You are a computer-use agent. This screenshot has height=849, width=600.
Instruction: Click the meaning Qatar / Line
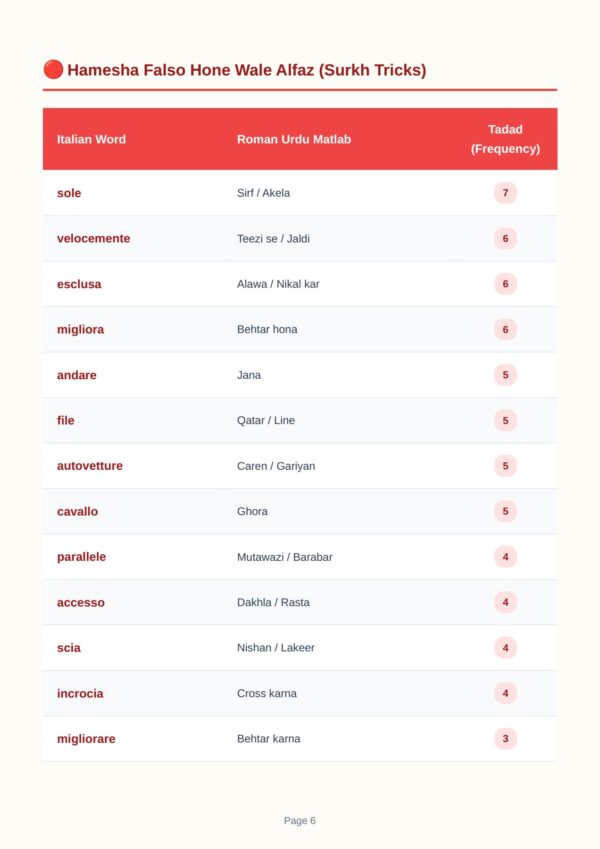266,420
